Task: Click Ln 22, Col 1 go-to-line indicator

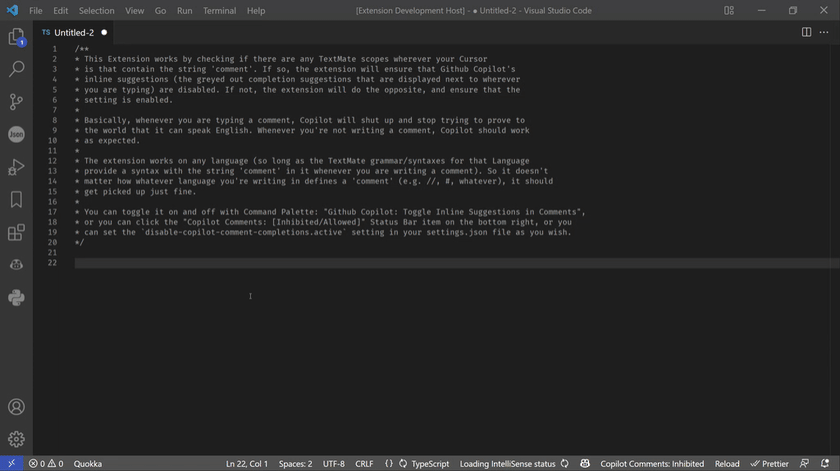Action: [246, 463]
